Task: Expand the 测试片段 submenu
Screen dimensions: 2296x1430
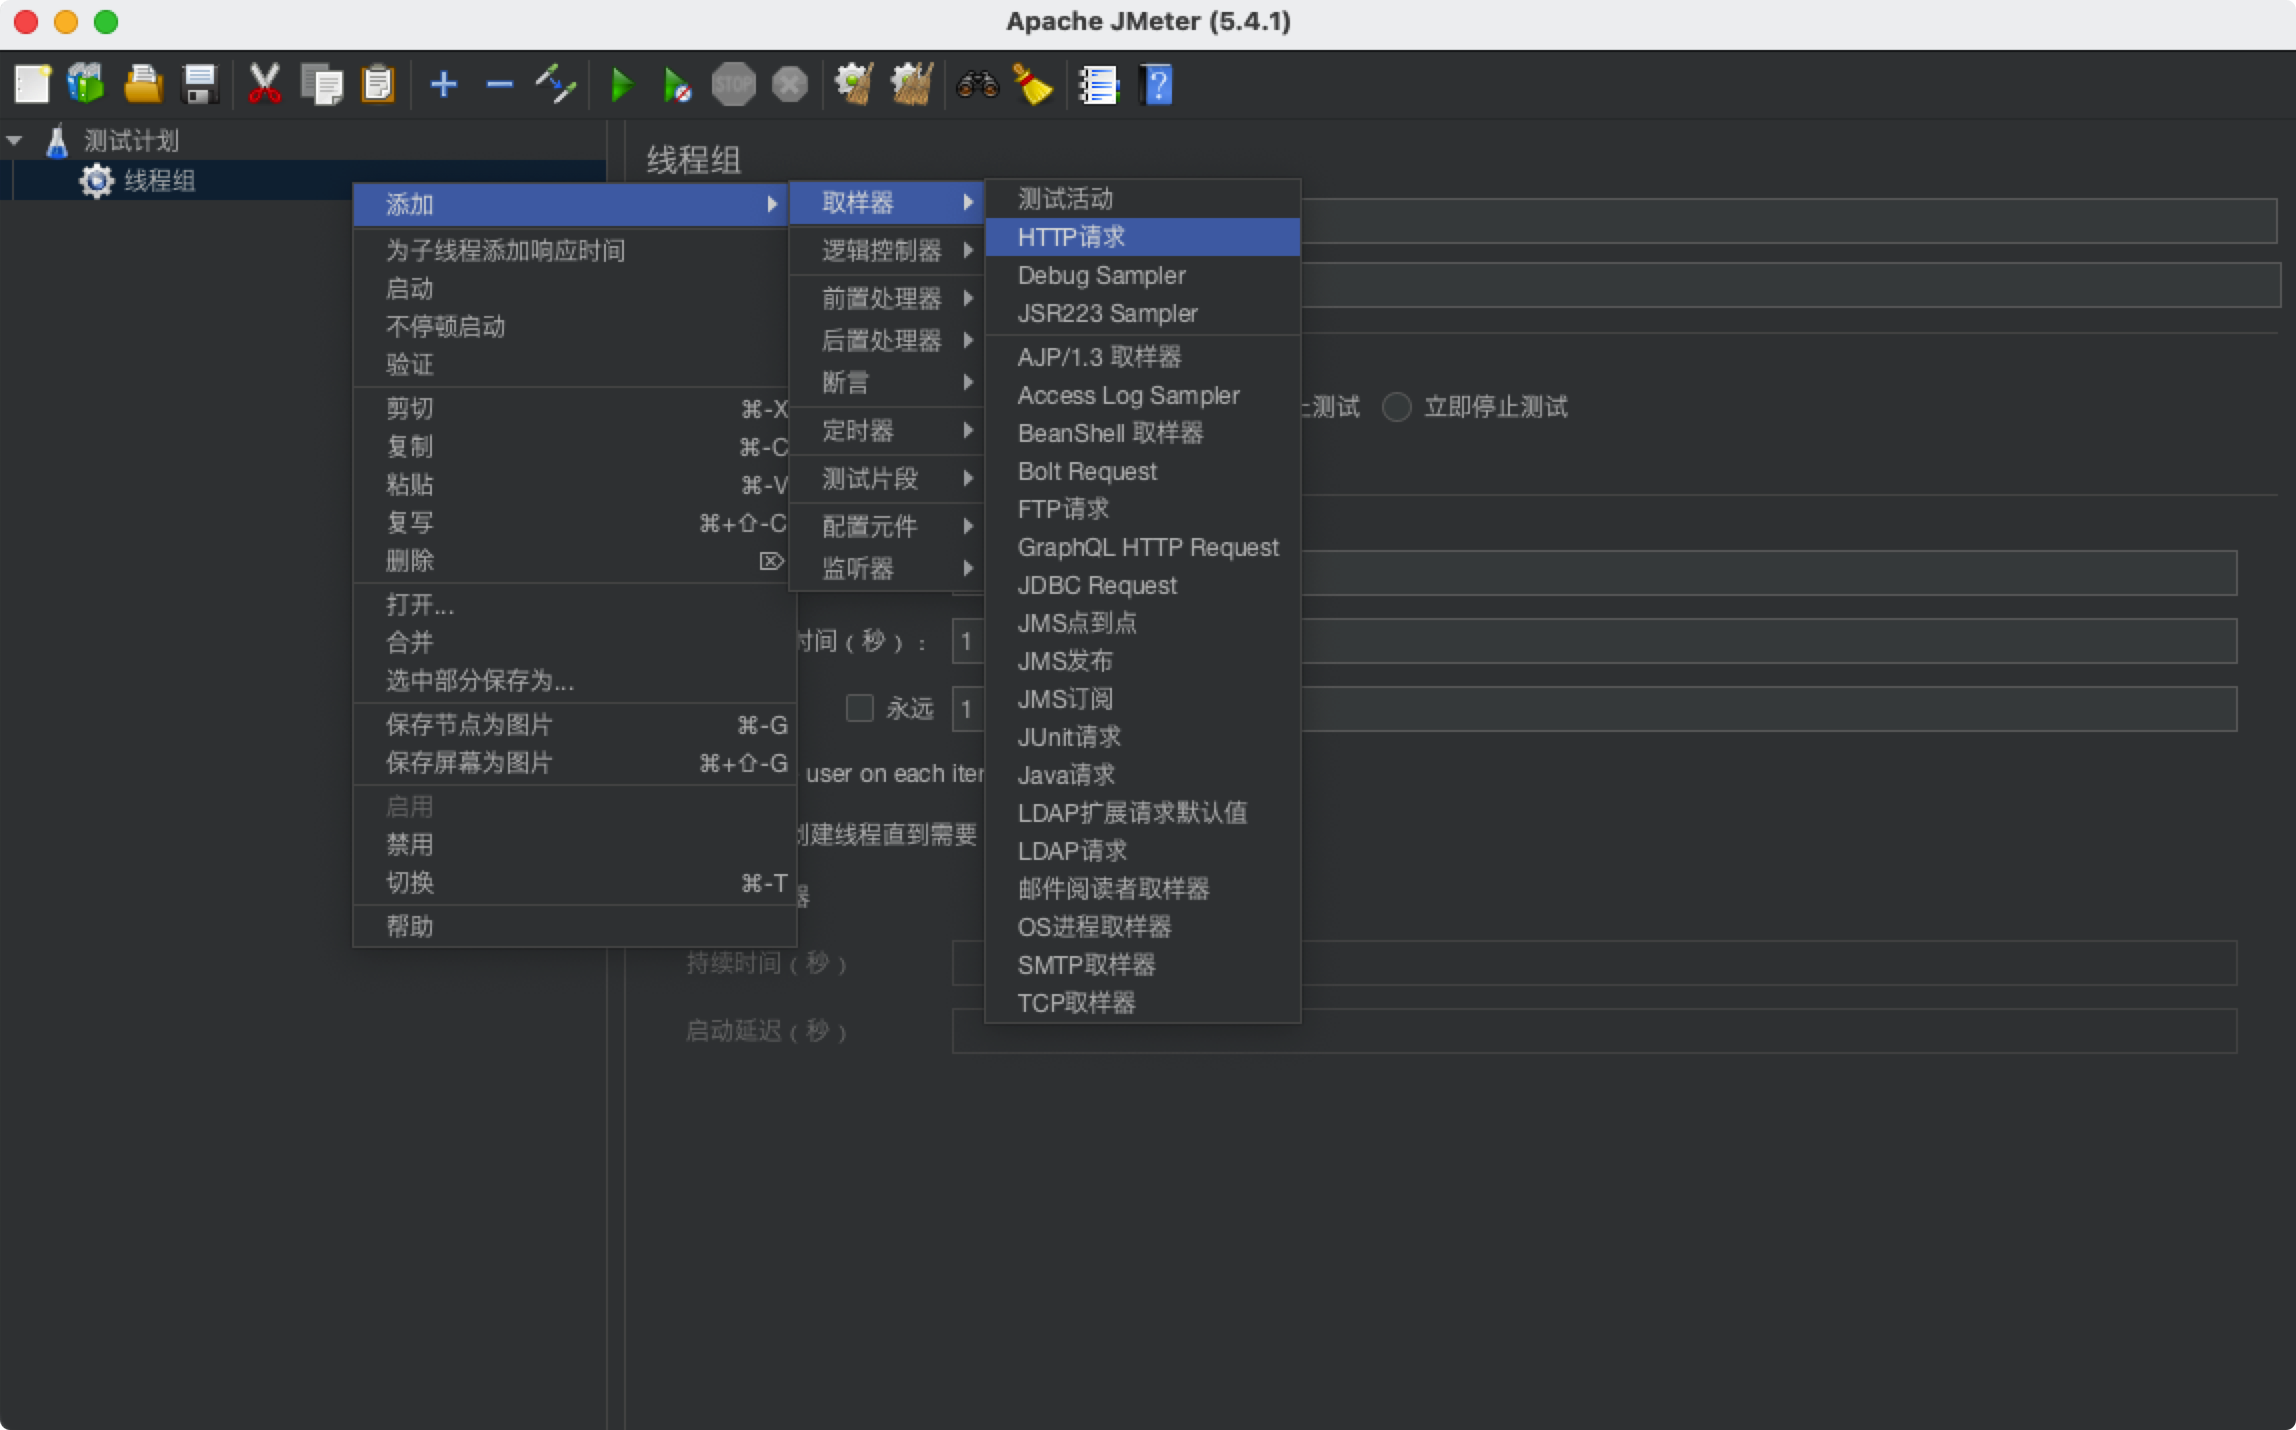Action: (x=888, y=479)
